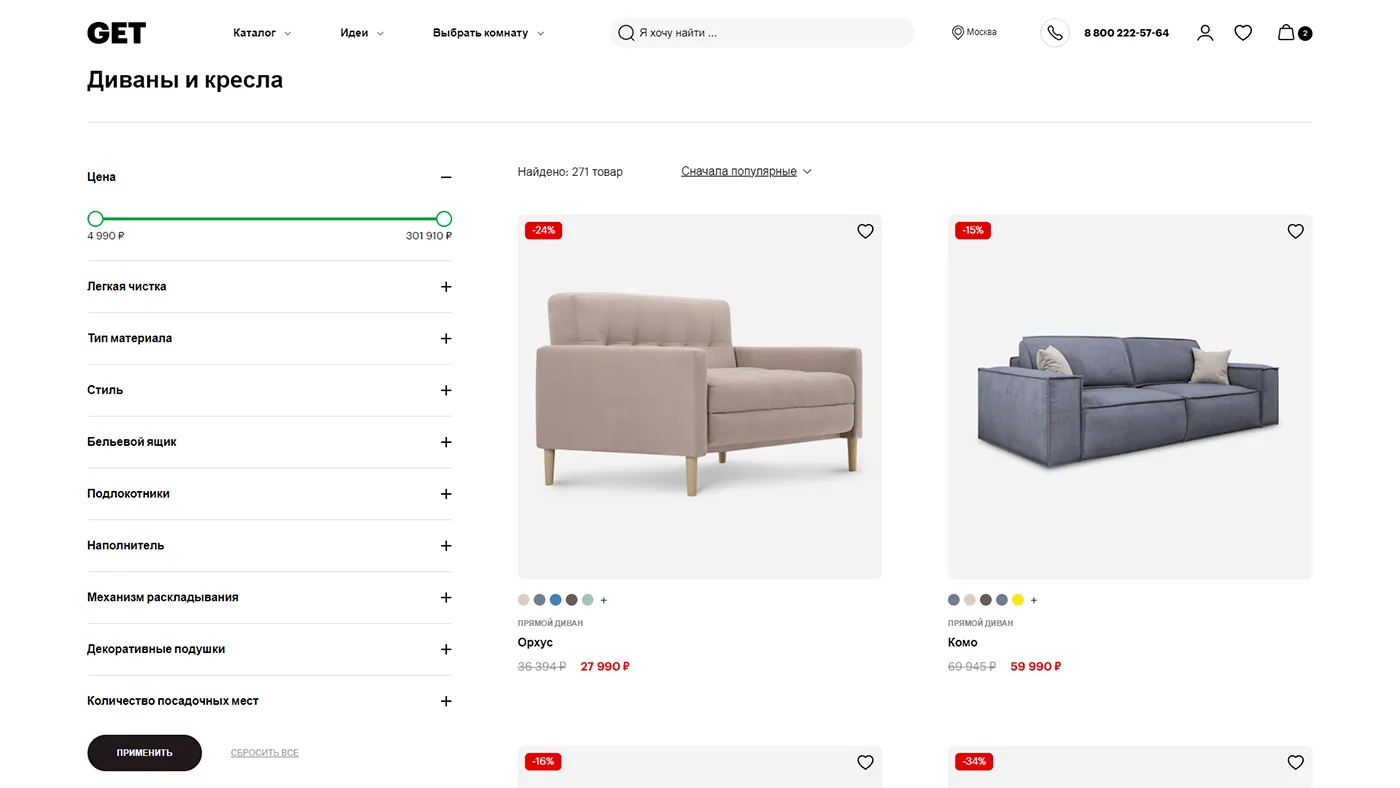Add Комо sofa to favorites
This screenshot has width=1400, height=788.
[1295, 231]
